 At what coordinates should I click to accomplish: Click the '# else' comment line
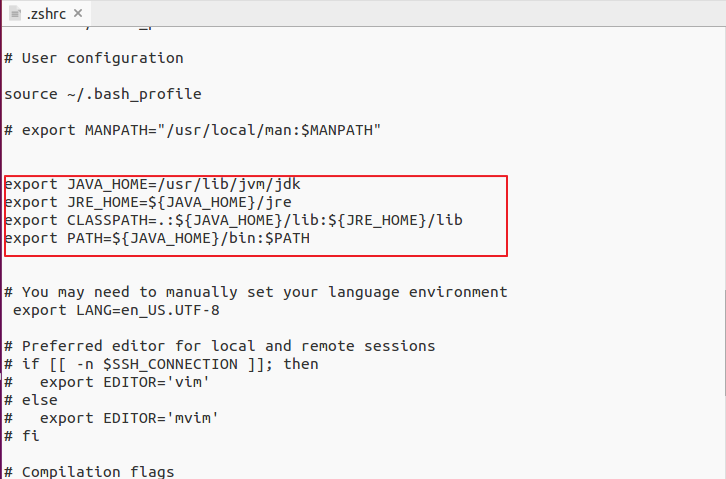[31, 400]
